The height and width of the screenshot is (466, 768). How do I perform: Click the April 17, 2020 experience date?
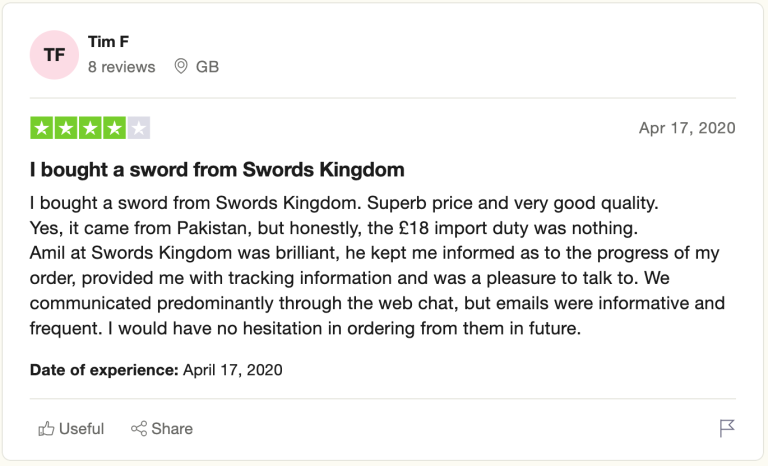coord(233,369)
